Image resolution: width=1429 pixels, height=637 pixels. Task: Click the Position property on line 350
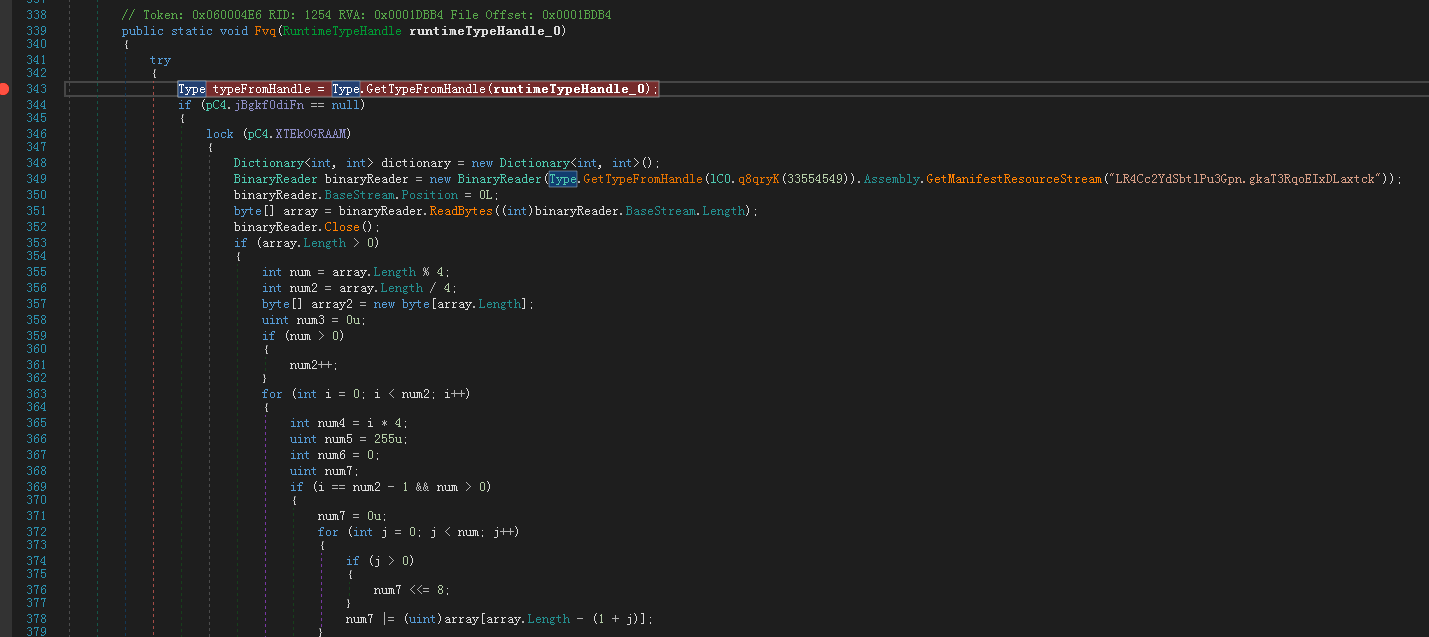(431, 195)
